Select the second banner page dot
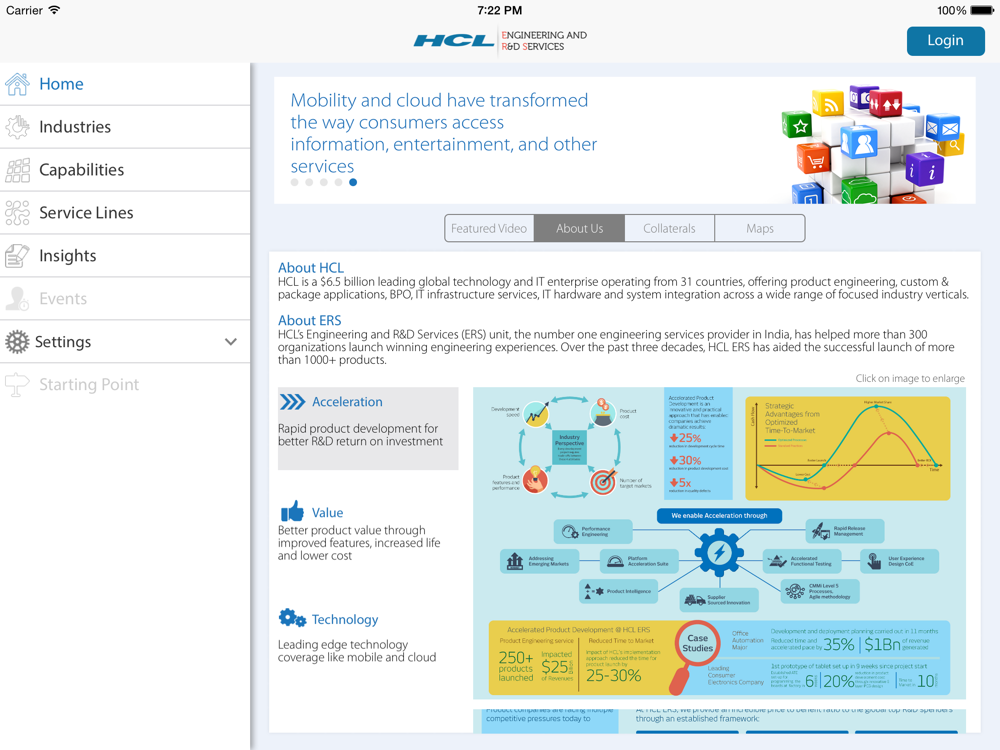 [x=309, y=182]
